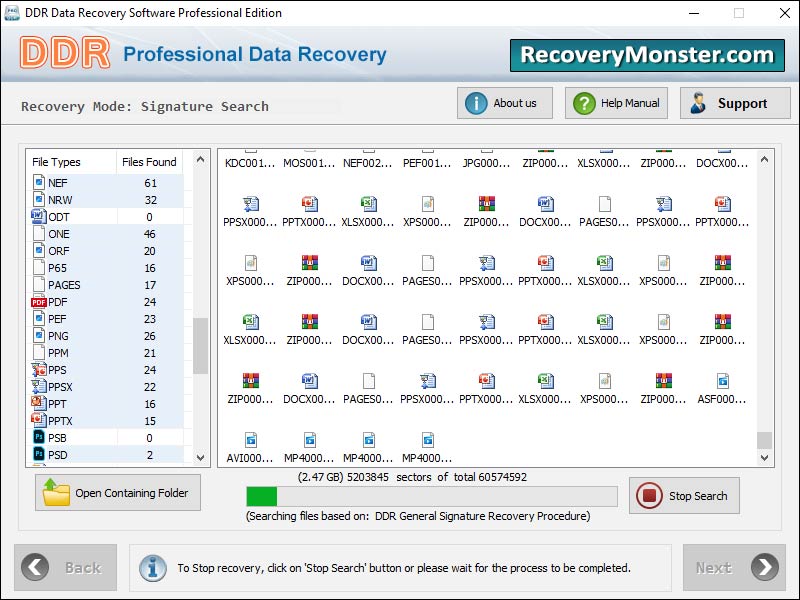800x600 pixels.
Task: Click Open Containing Folder
Action: click(118, 493)
